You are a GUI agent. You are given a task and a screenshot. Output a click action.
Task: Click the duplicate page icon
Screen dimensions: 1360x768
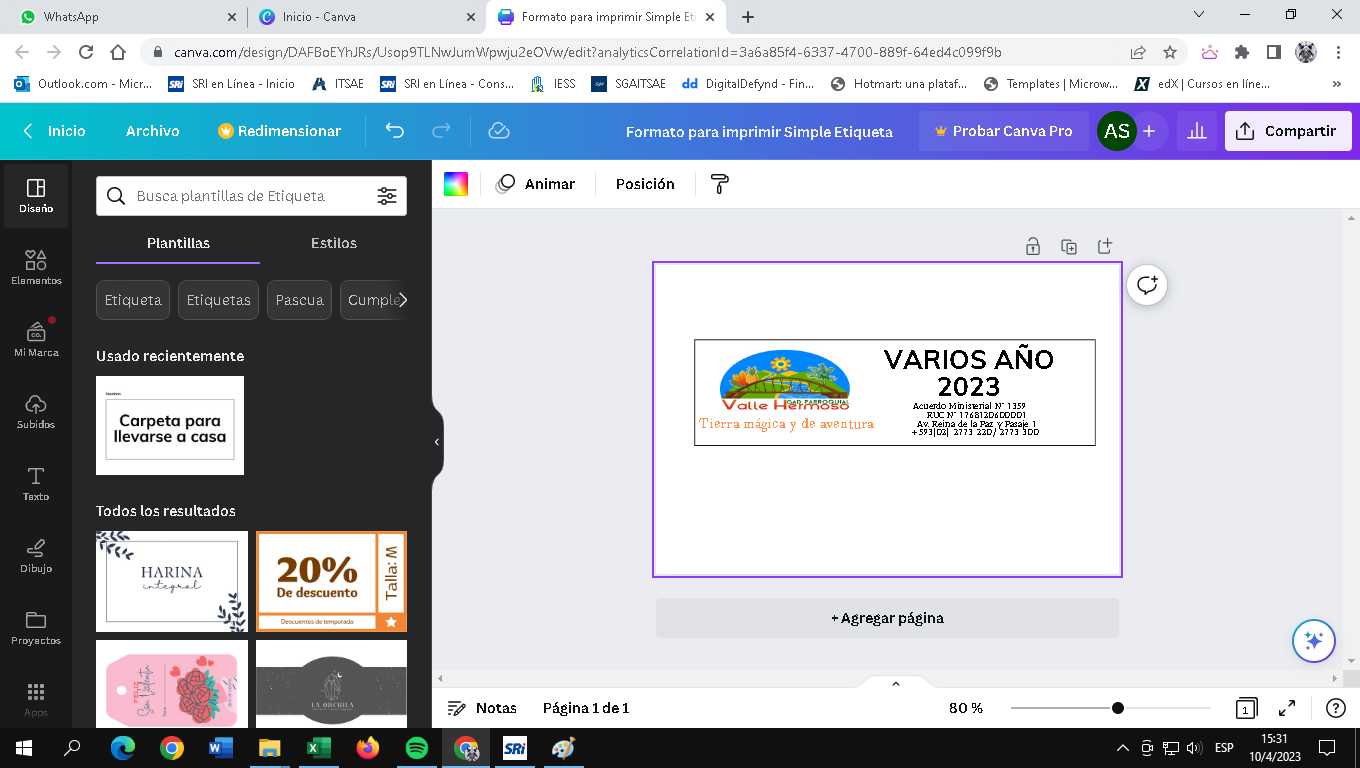(x=1069, y=246)
